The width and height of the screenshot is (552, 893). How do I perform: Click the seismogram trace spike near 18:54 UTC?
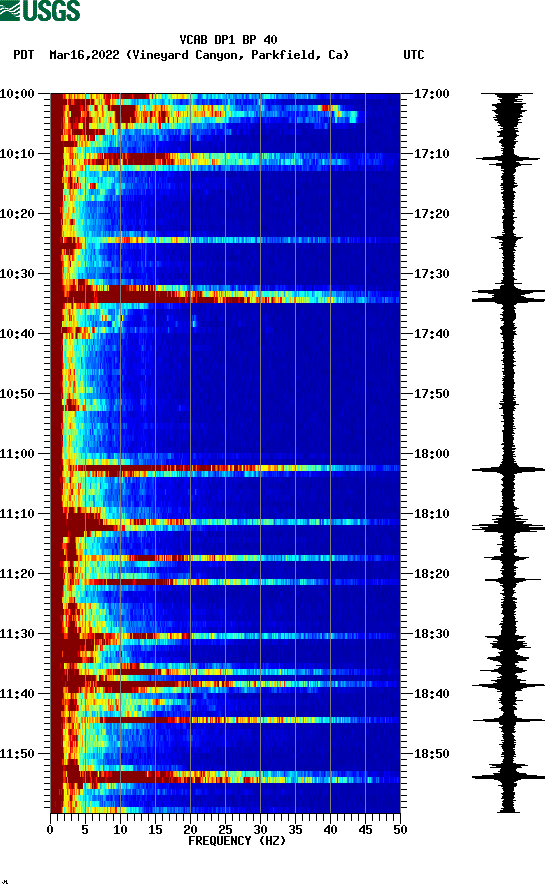(x=508, y=777)
